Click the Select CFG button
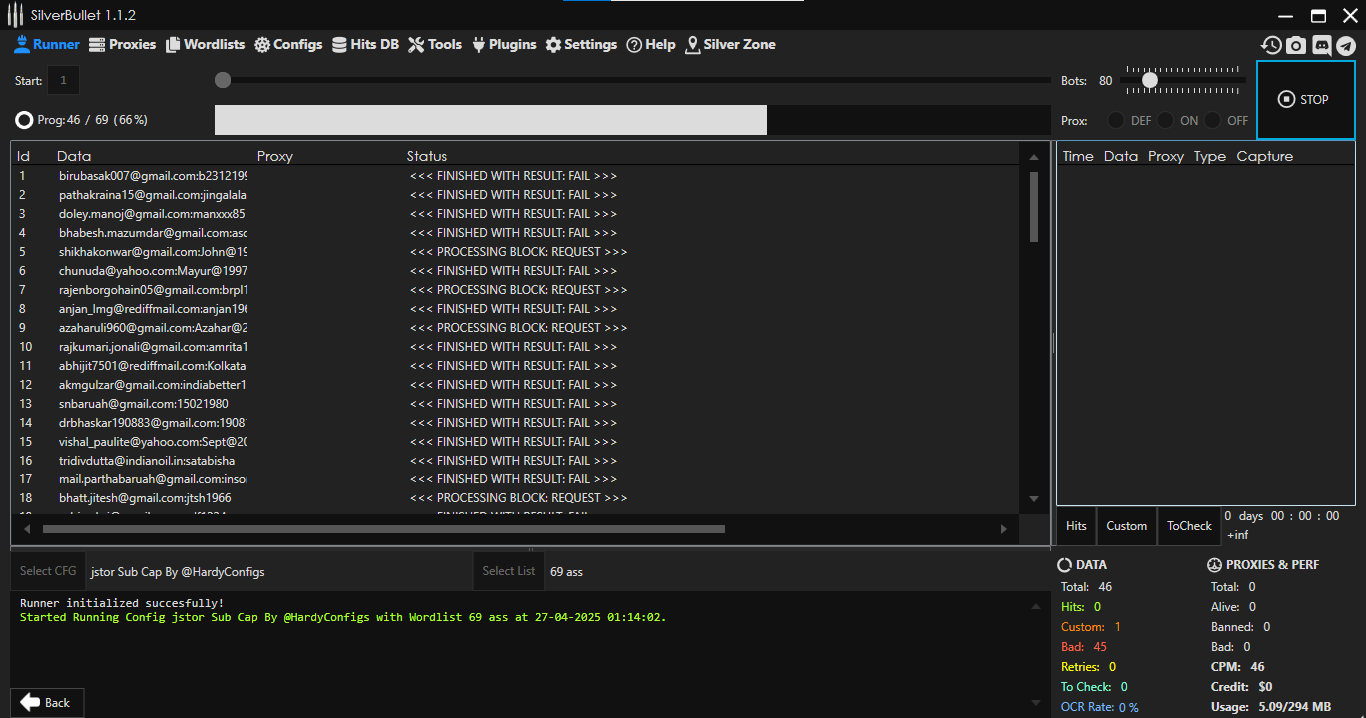The height and width of the screenshot is (718, 1366). coord(48,571)
